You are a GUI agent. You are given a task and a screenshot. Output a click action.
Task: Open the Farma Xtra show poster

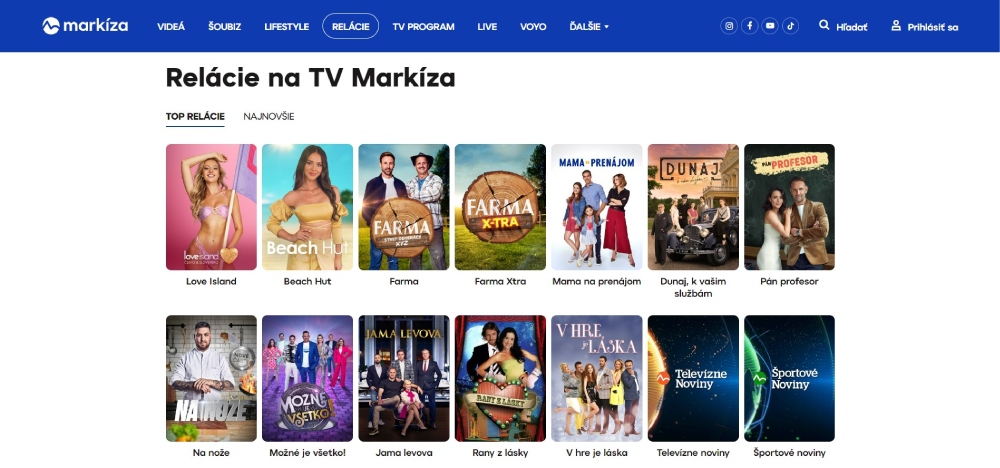500,207
